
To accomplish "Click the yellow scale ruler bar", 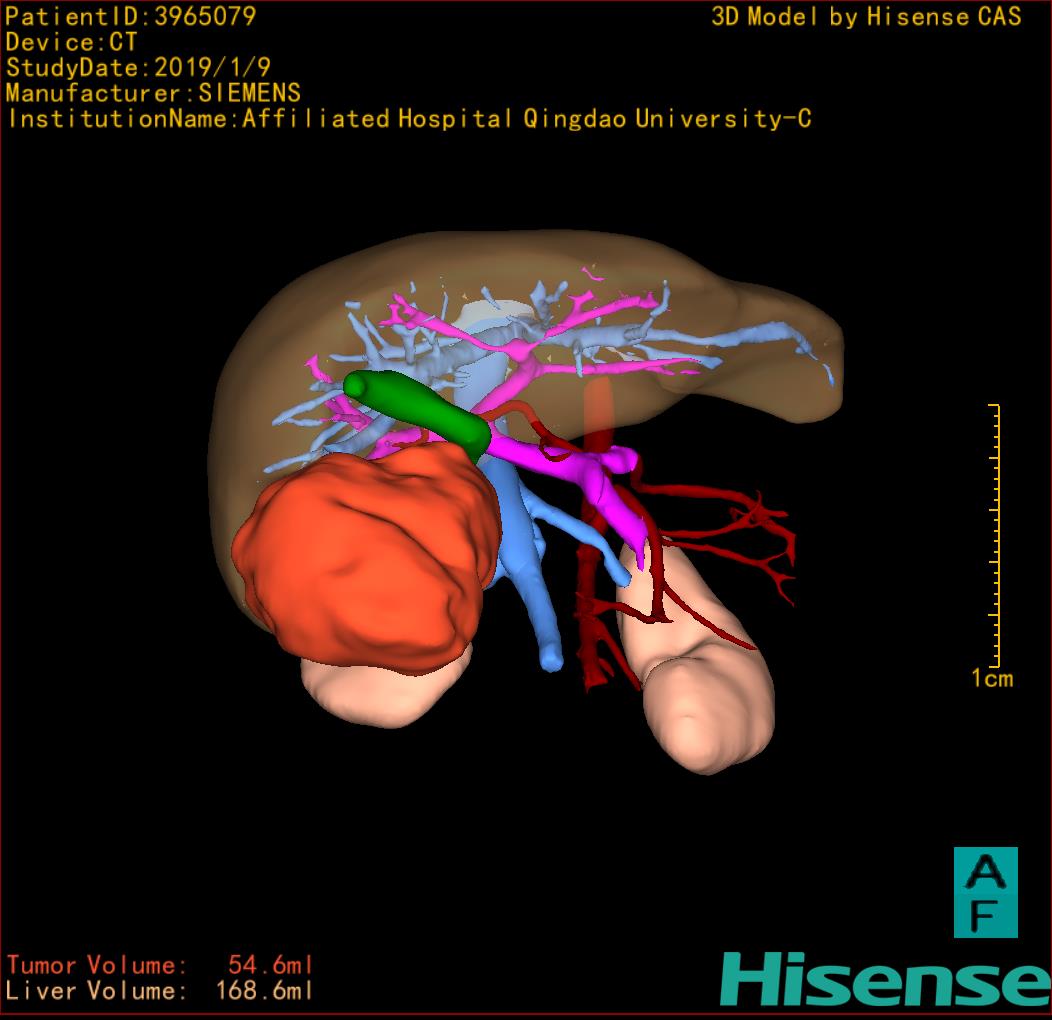I will point(995,535).
